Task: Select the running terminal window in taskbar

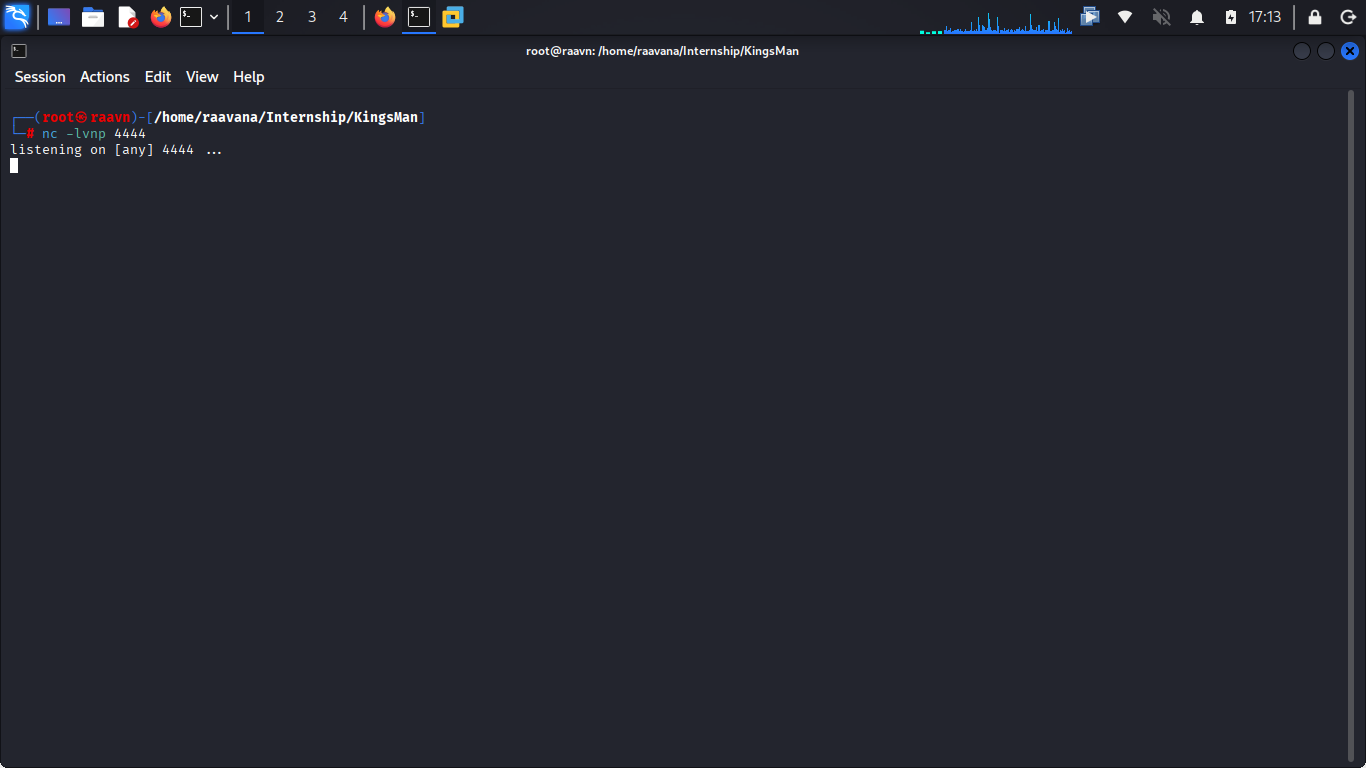Action: [419, 17]
